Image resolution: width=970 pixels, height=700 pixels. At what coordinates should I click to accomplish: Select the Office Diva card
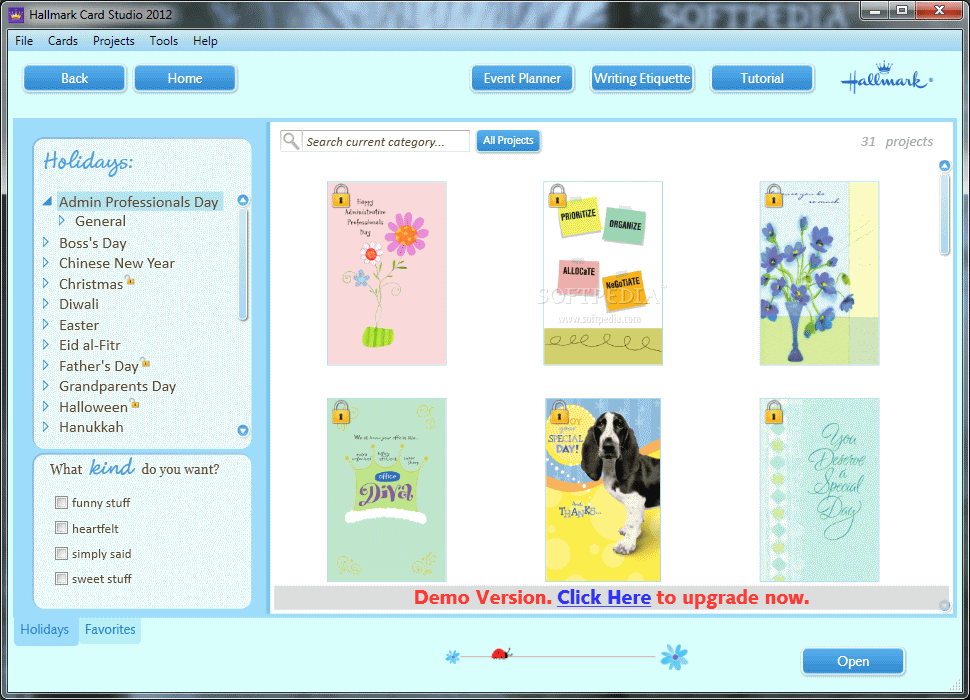click(x=387, y=490)
